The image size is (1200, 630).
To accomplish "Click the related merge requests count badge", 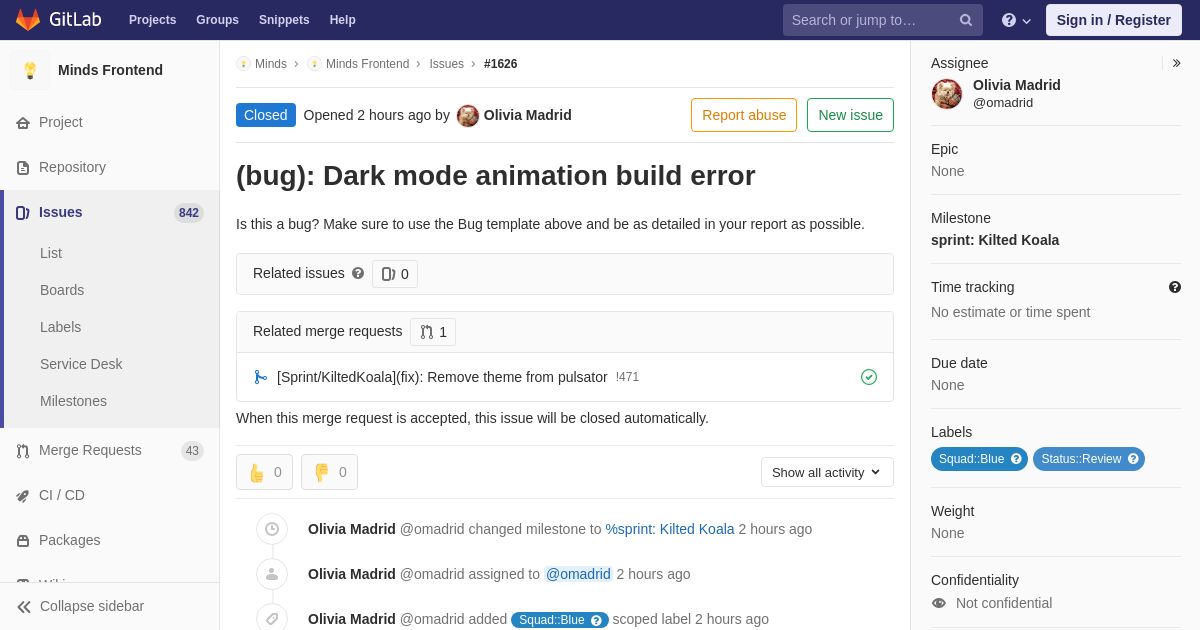I will click(x=433, y=332).
